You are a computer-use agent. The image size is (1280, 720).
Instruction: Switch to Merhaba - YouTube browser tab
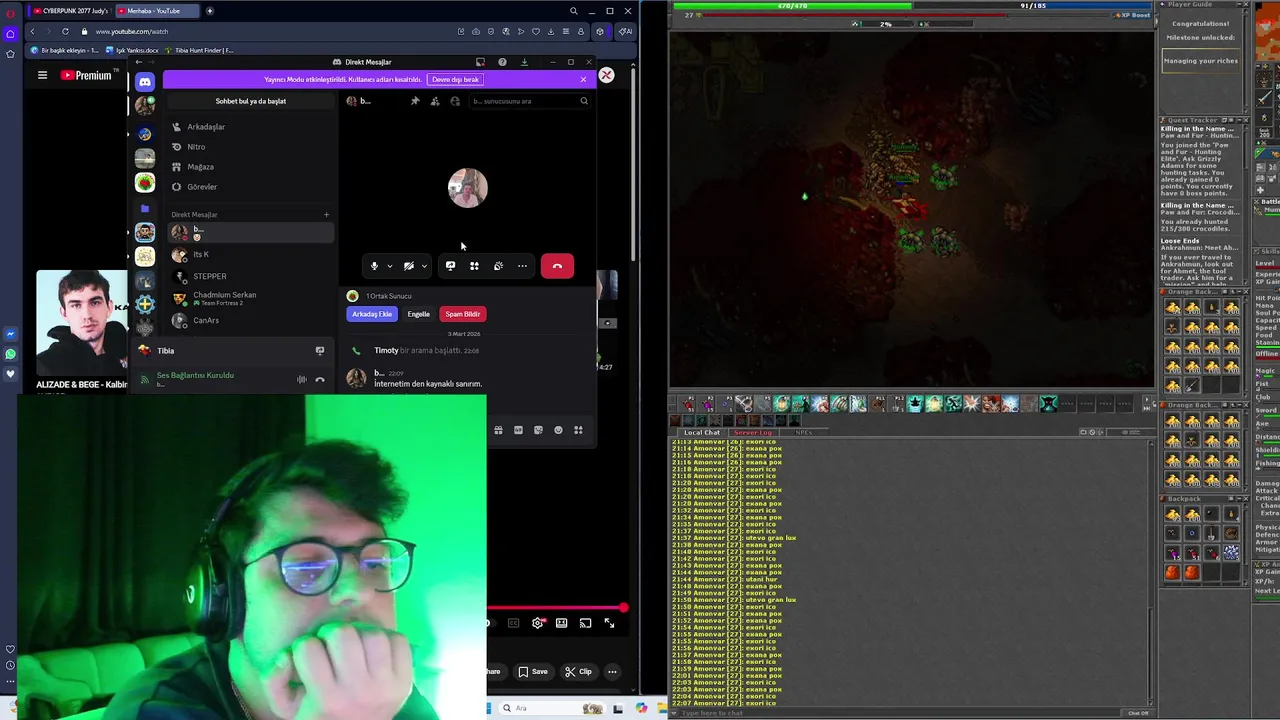click(158, 11)
